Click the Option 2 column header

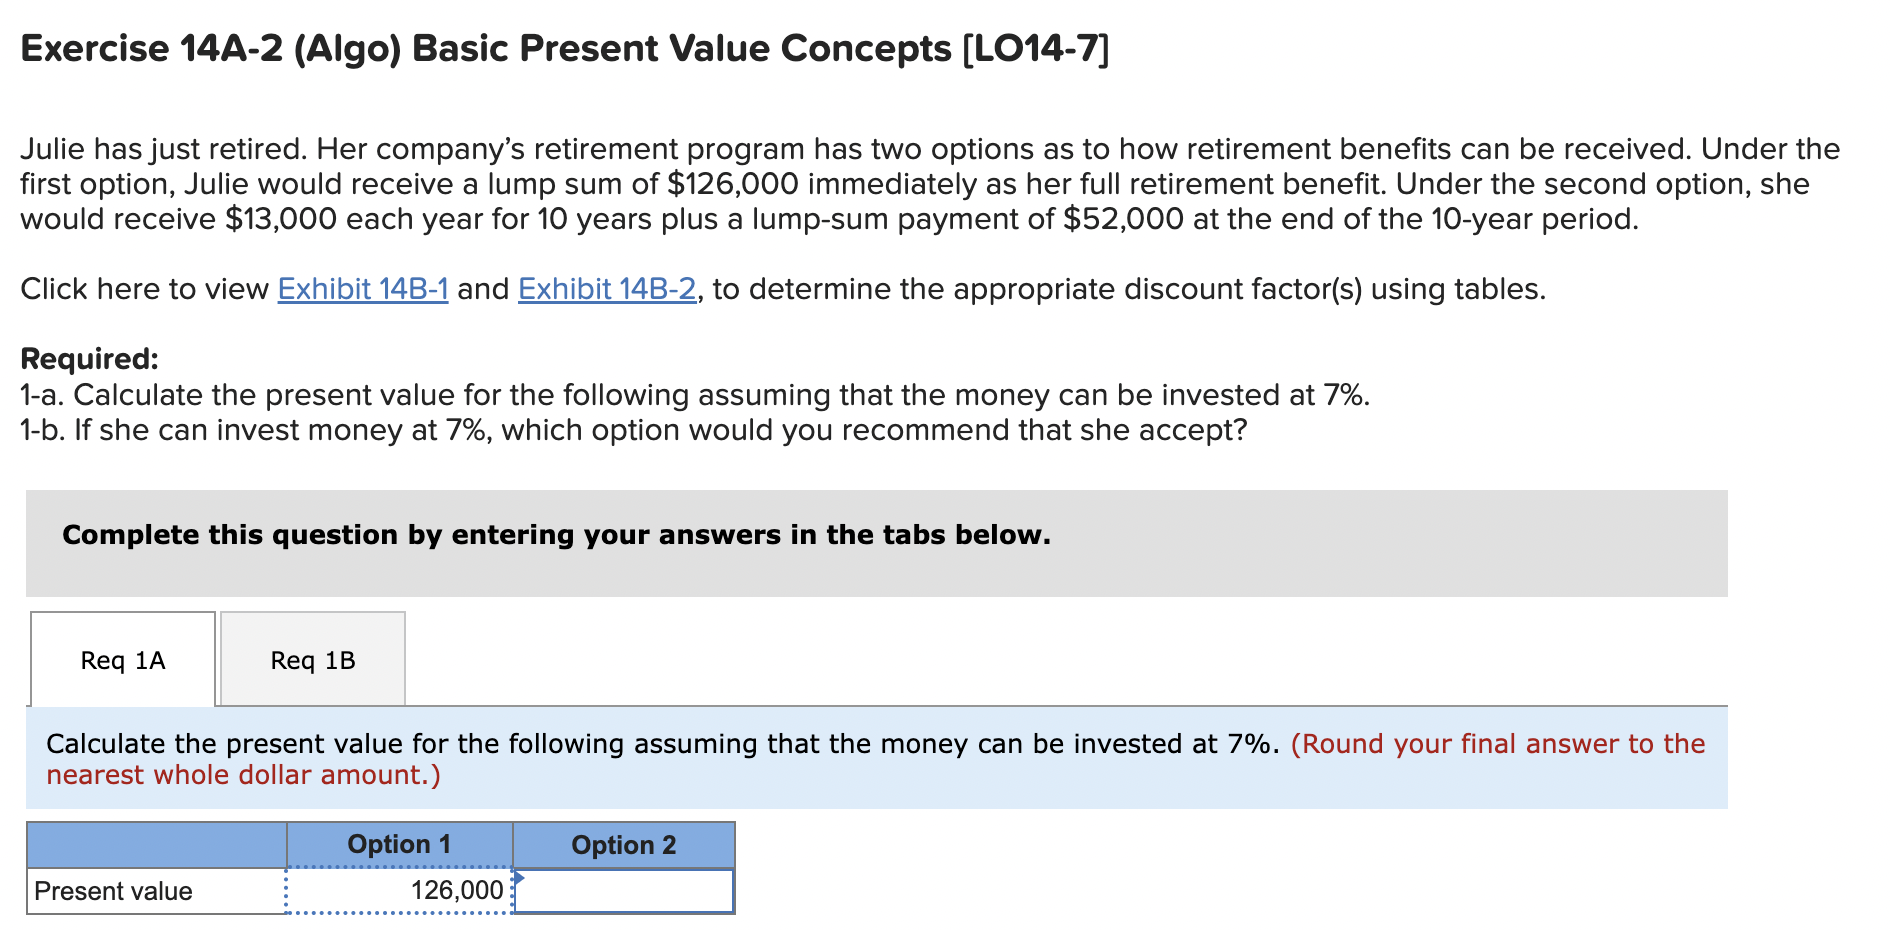623,845
